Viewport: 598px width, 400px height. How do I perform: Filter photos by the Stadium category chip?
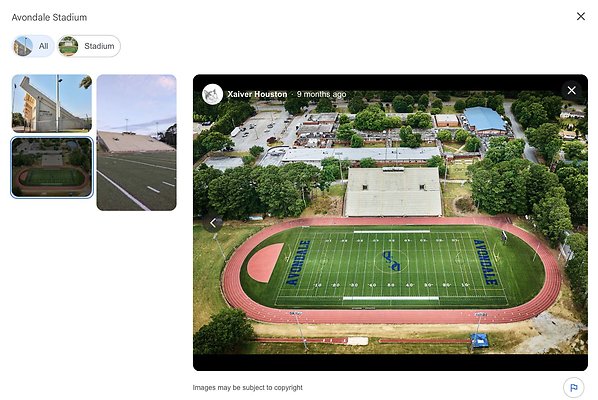[x=89, y=46]
